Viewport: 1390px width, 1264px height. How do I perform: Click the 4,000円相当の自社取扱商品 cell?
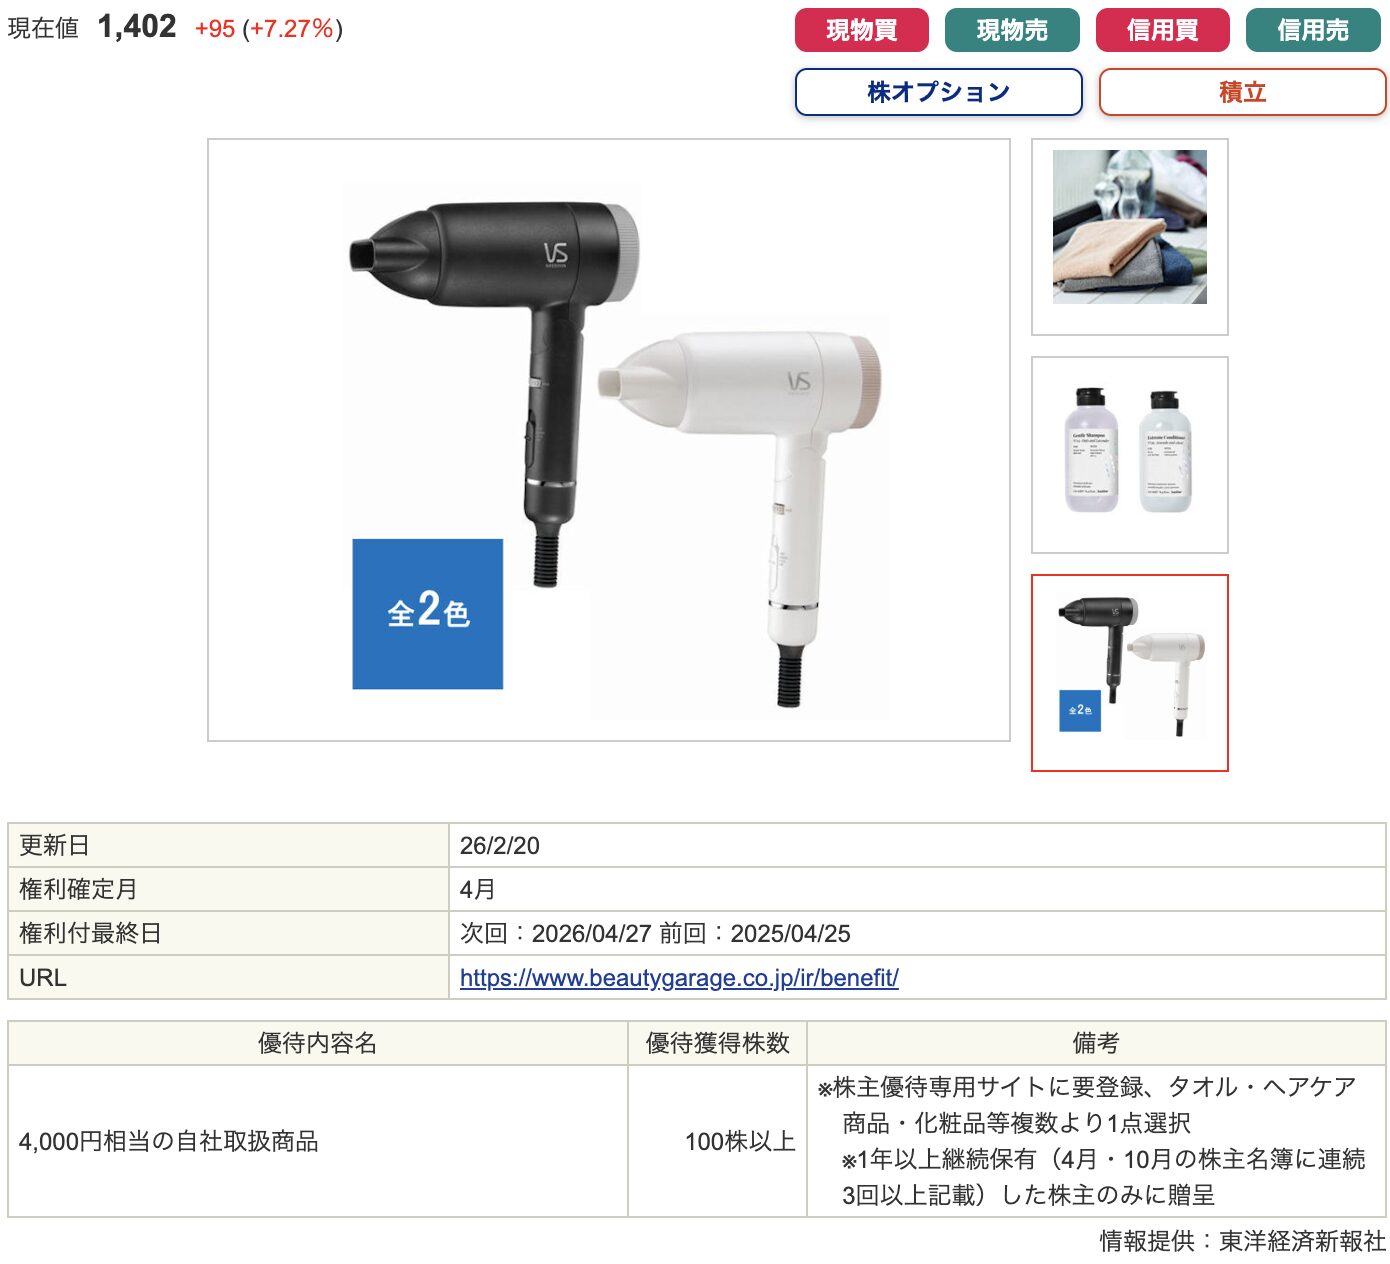coord(318,1141)
